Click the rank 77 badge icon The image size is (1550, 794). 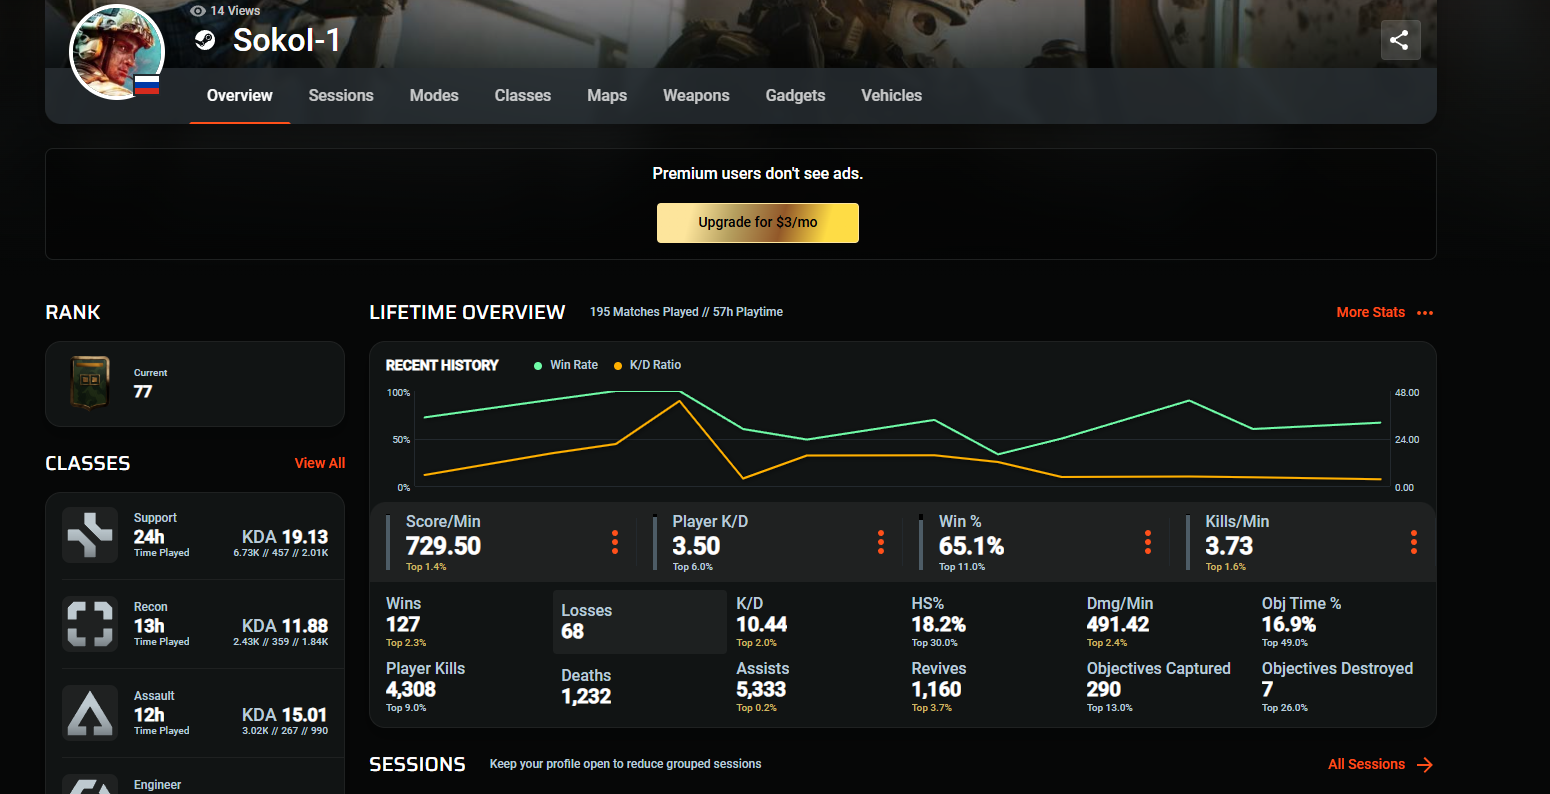pos(90,383)
